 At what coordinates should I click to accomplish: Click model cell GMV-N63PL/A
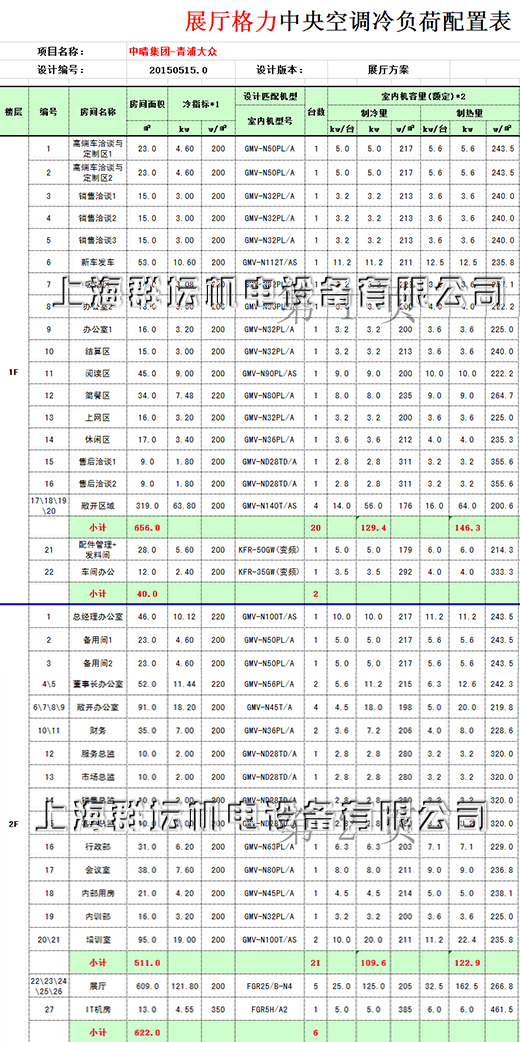(270, 846)
